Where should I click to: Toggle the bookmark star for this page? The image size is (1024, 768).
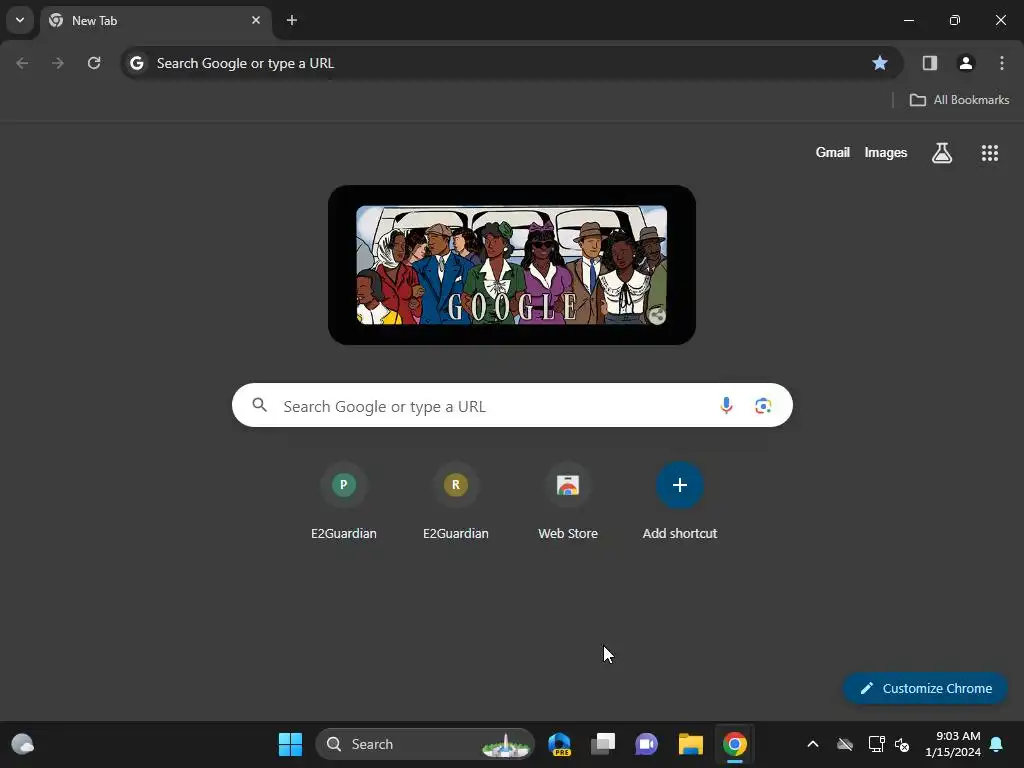point(880,63)
